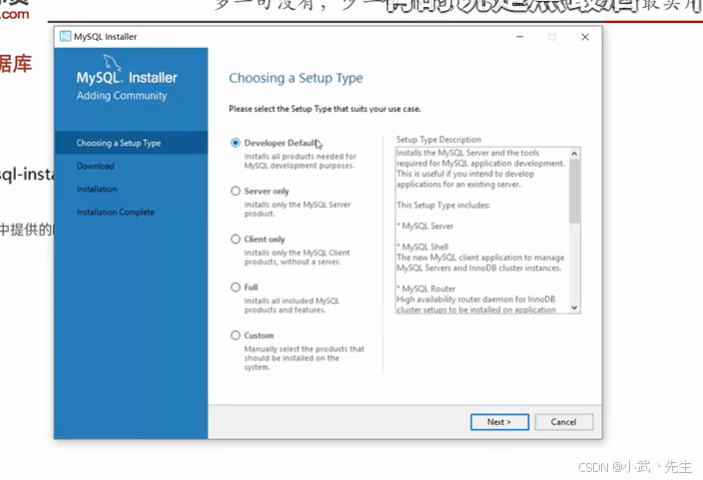Click 'Manually select the products' description text
Image resolution: width=703 pixels, height=480 pixels.
pos(304,358)
